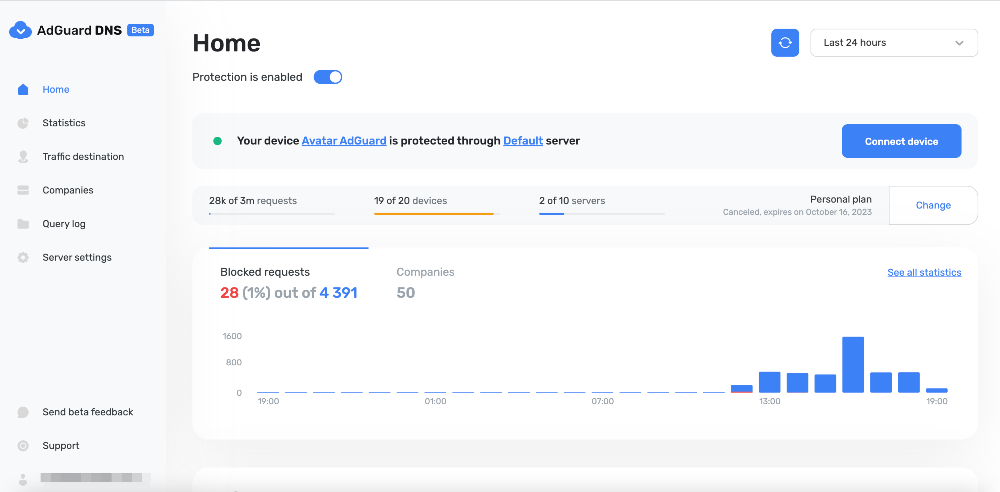
Task: Open the Last 24 hours dropdown
Action: tap(893, 43)
